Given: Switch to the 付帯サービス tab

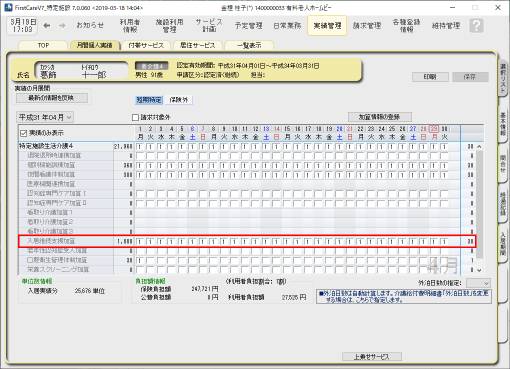Looking at the screenshot, I should click(146, 45).
